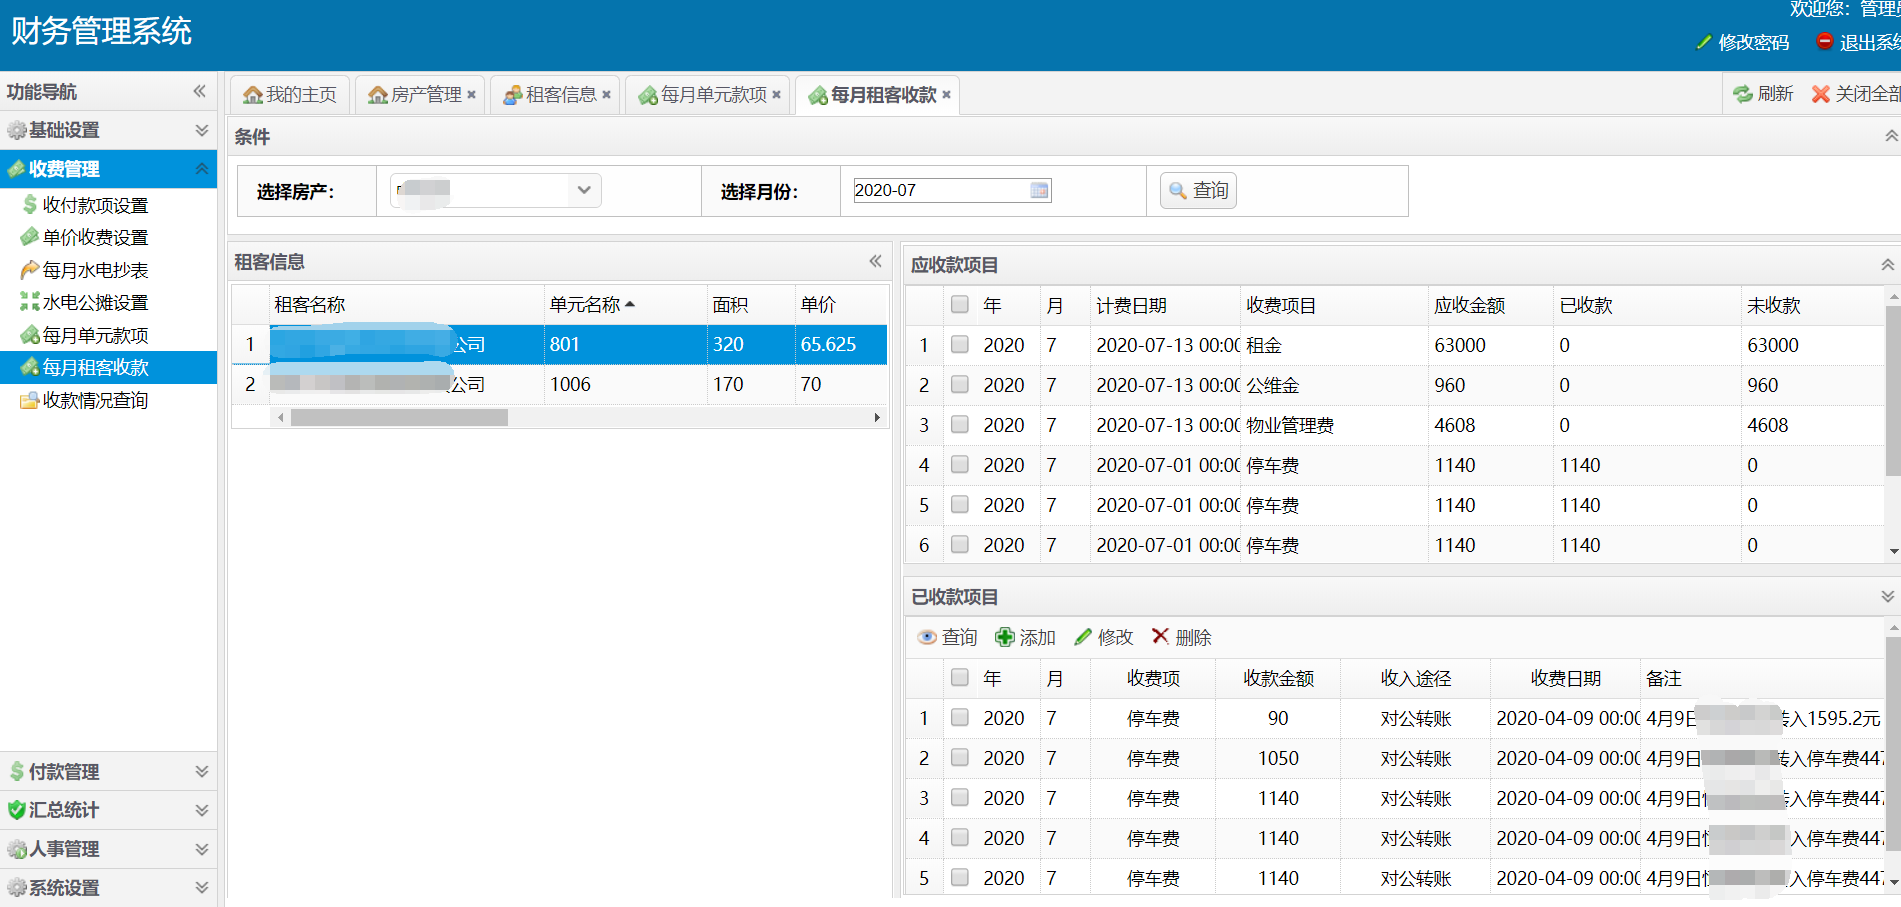Toggle select-all checkbox in 已收款项目 header
The width and height of the screenshot is (1901, 907).
[x=960, y=677]
